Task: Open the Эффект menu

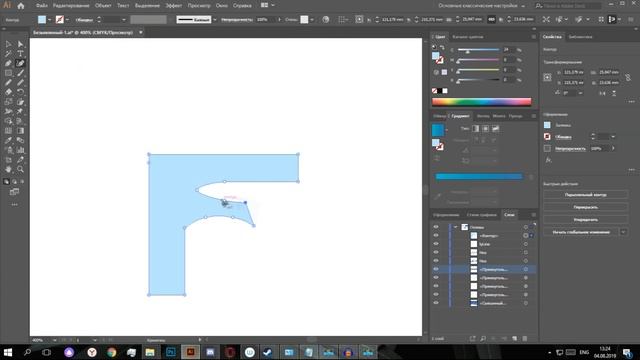Action: (x=173, y=6)
